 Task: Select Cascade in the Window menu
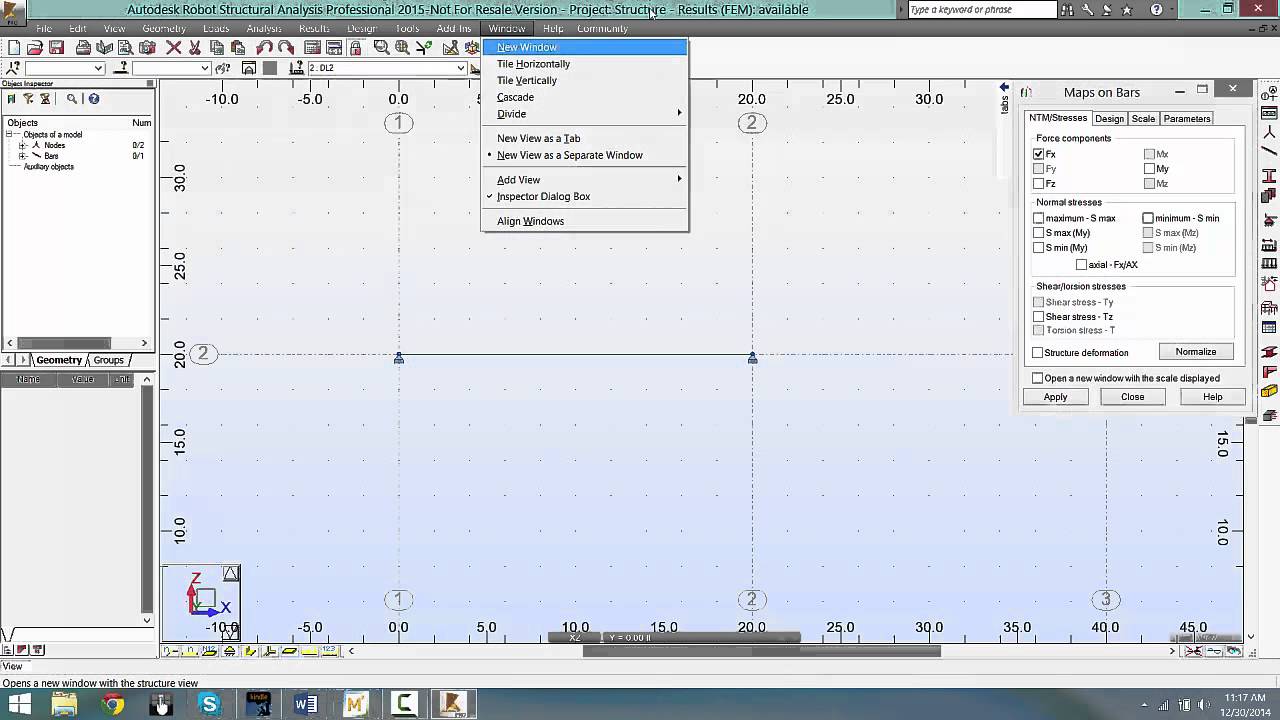[x=584, y=97]
